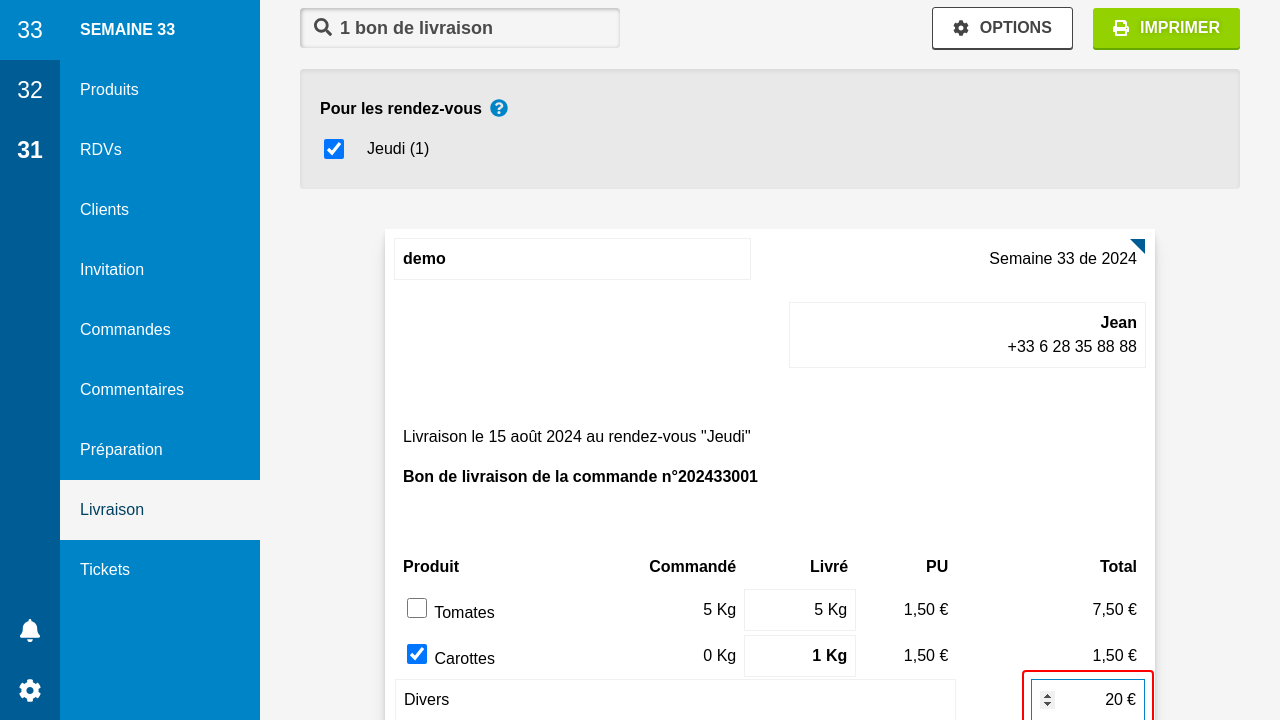The height and width of the screenshot is (720, 1280).
Task: Click the Divers description input field
Action: [x=675, y=700]
